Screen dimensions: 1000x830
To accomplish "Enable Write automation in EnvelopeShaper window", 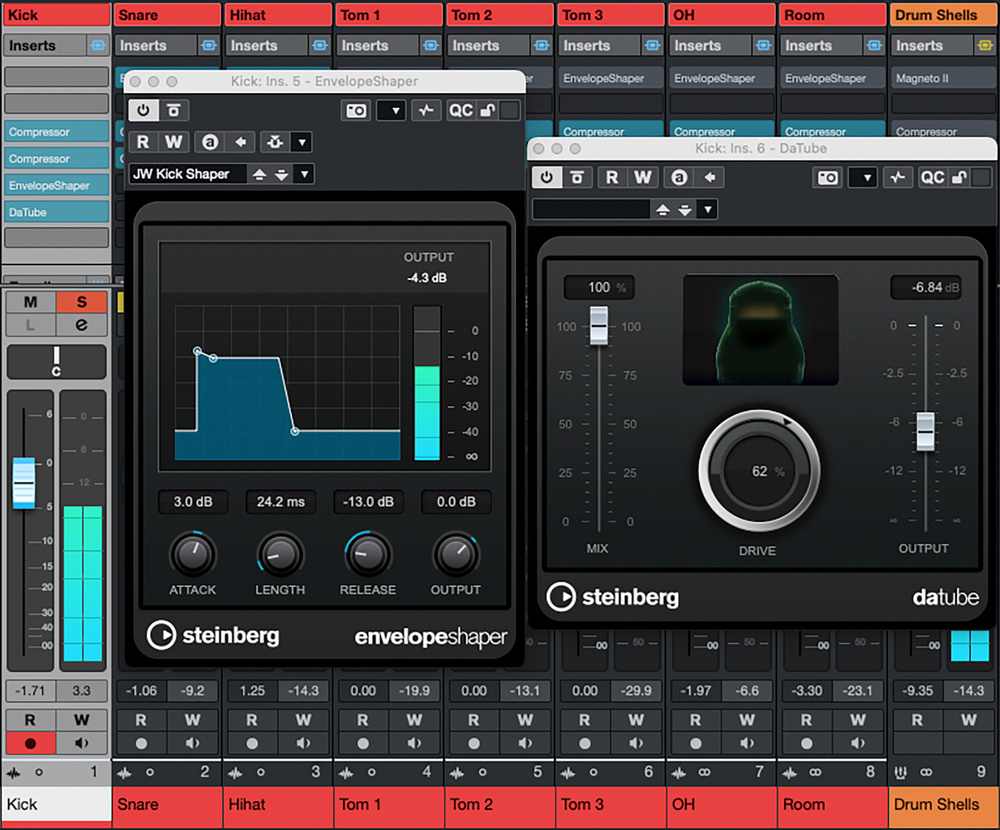I will (x=173, y=142).
